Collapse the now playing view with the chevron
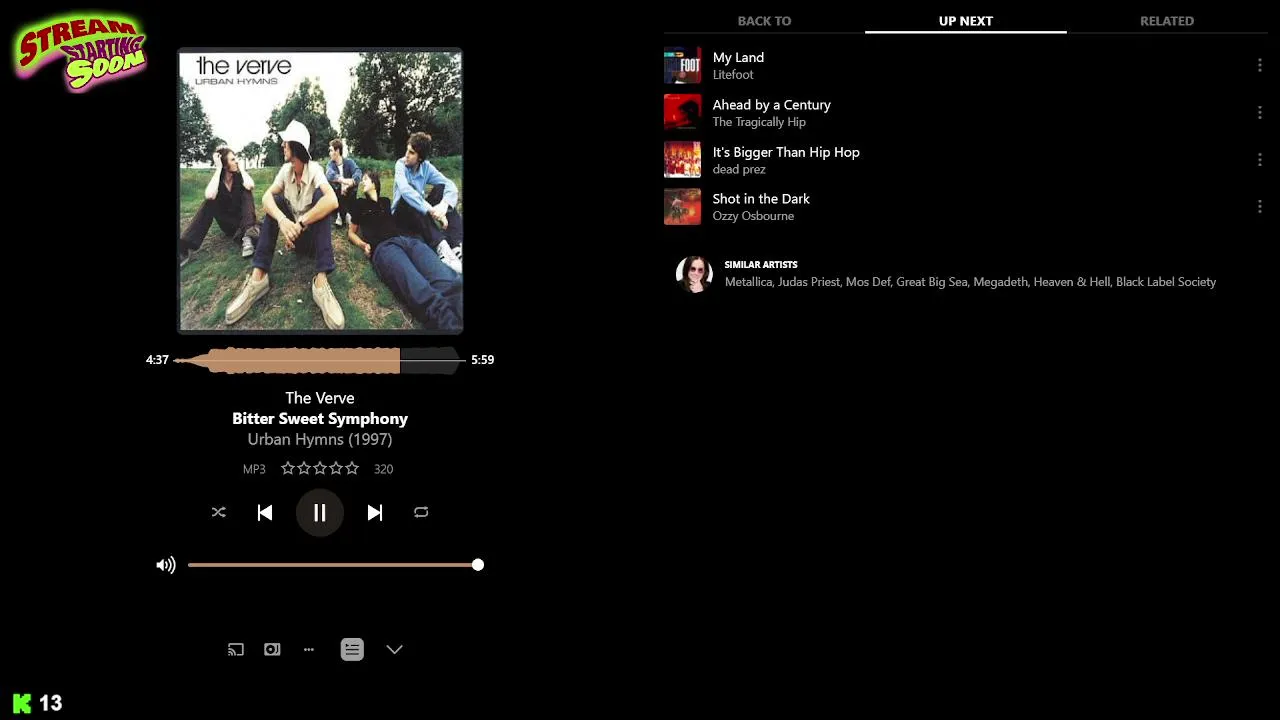Image resolution: width=1280 pixels, height=720 pixels. pos(395,649)
